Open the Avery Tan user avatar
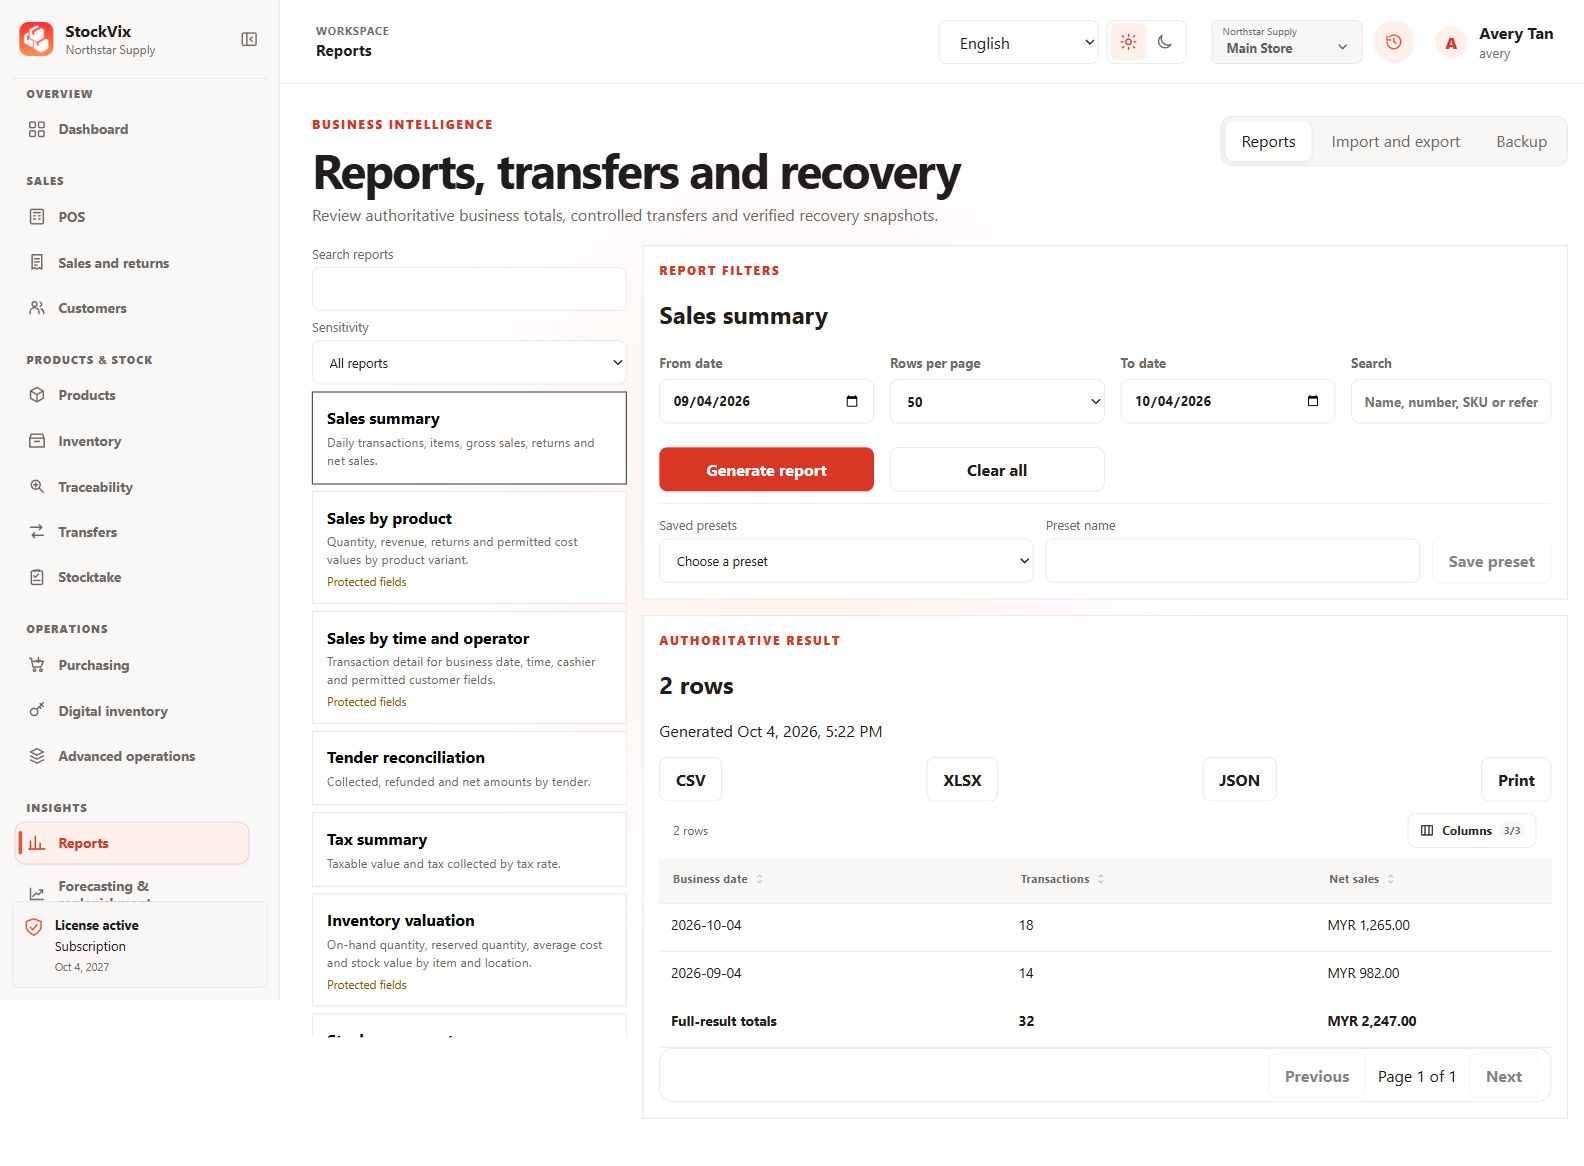1584x1166 pixels. 1451,43
